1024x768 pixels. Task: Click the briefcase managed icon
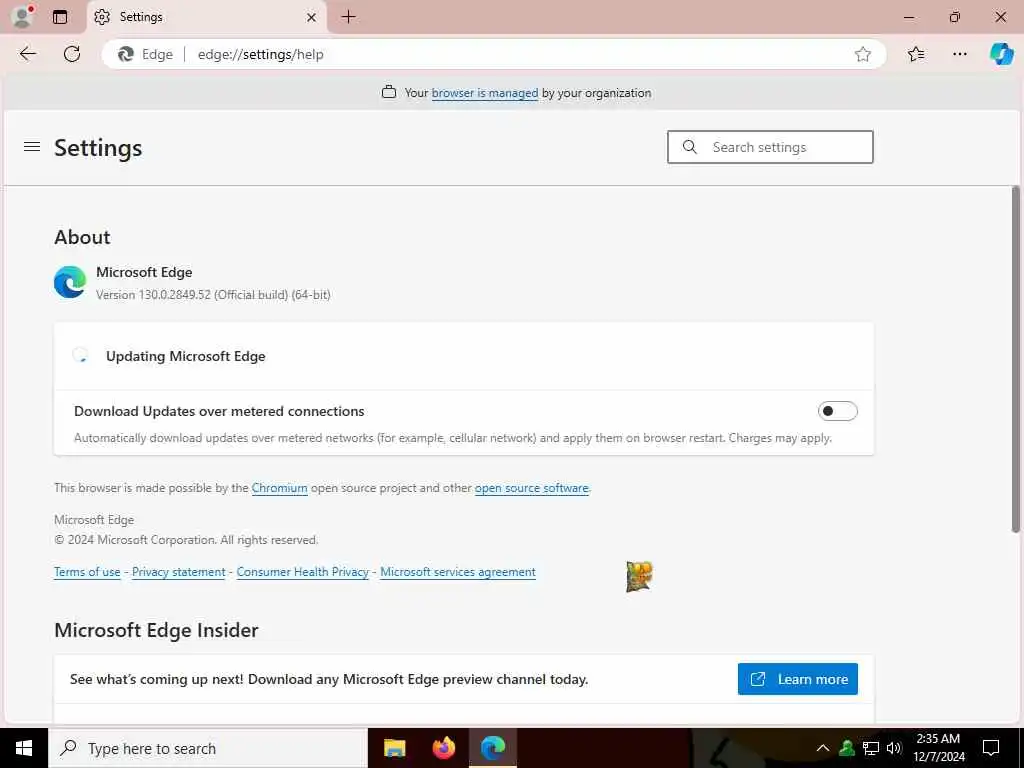[x=389, y=92]
